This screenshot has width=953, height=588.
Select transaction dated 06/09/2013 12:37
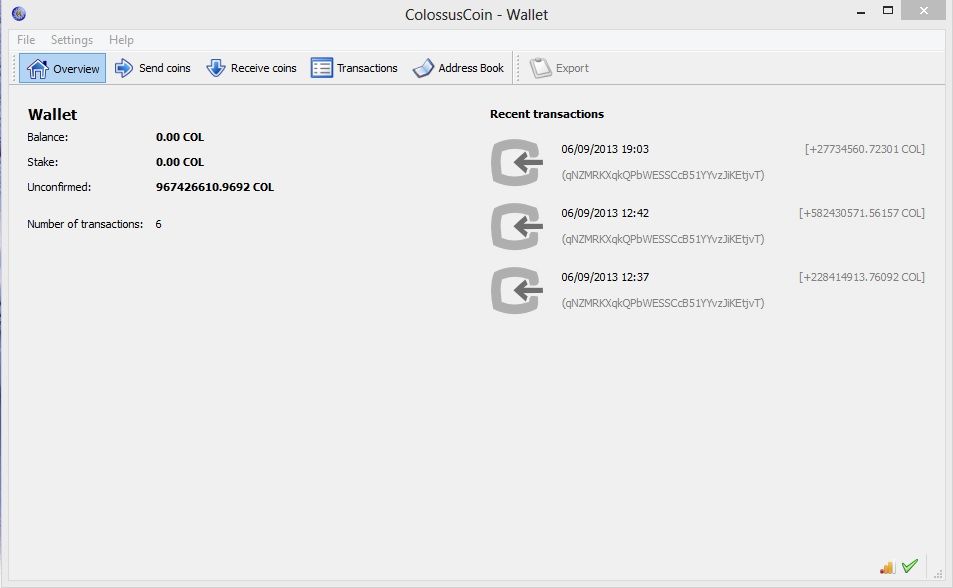(x=605, y=277)
